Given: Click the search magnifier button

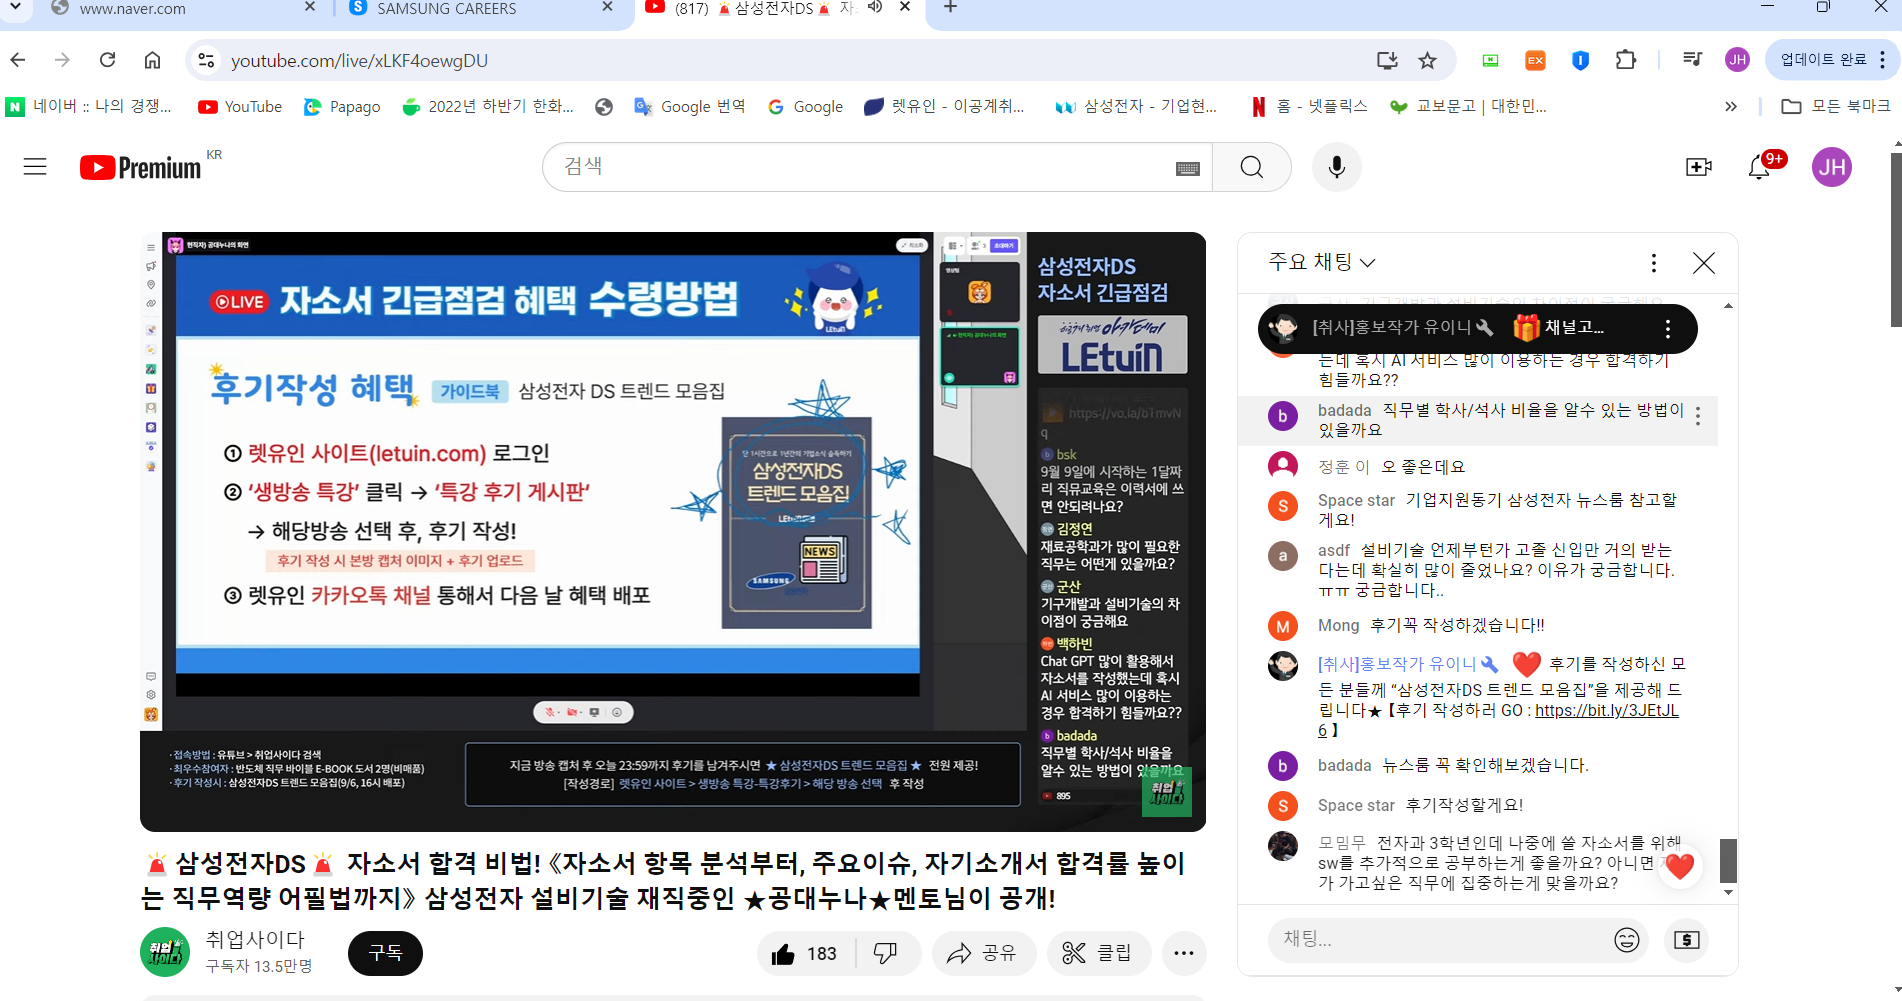Looking at the screenshot, I should (x=1251, y=167).
